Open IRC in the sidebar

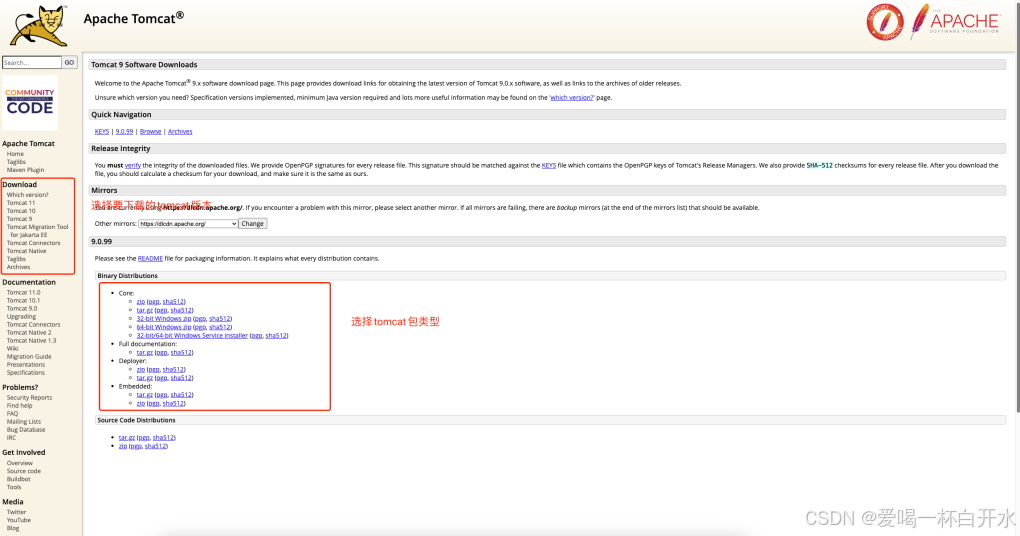tap(11, 438)
